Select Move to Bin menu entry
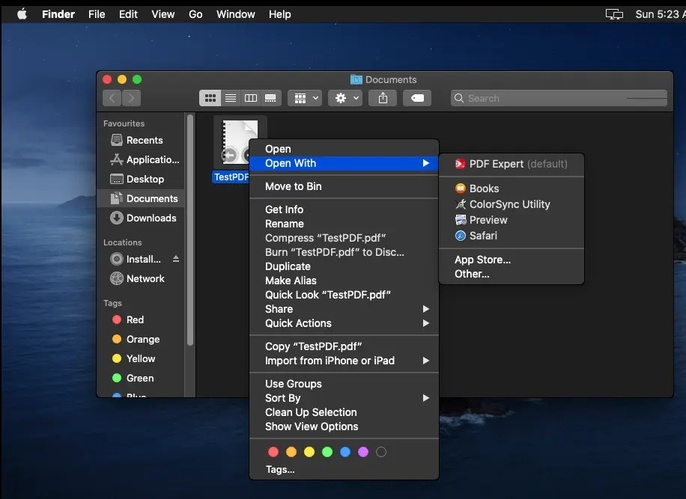 click(x=293, y=187)
